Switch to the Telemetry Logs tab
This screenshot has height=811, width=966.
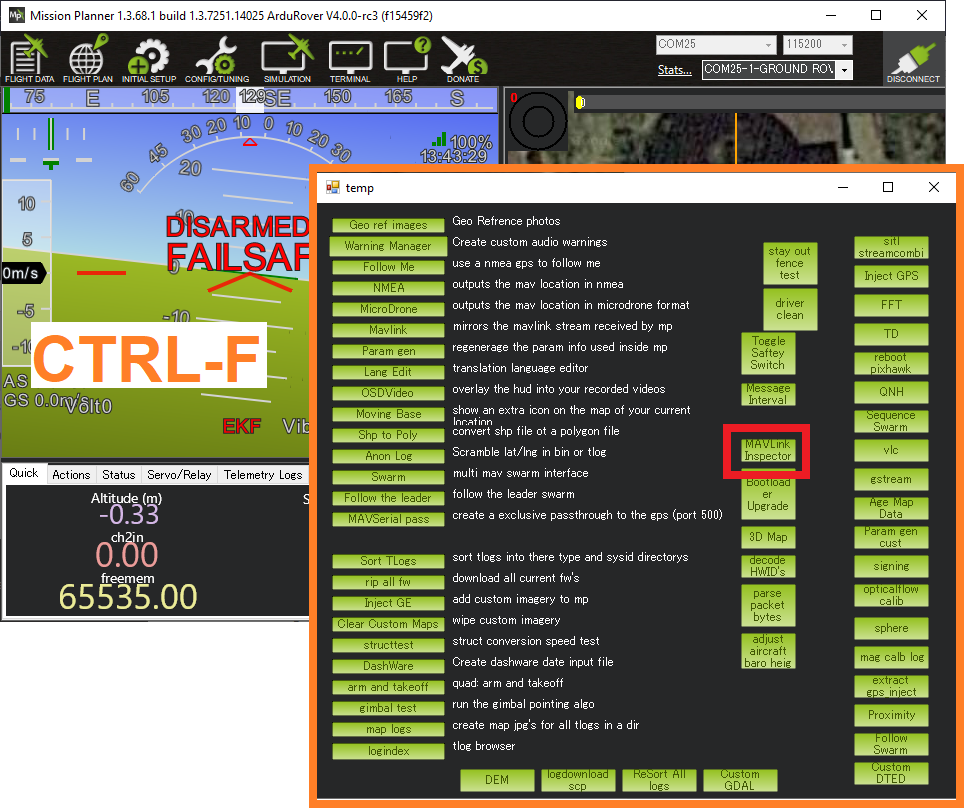click(x=262, y=475)
